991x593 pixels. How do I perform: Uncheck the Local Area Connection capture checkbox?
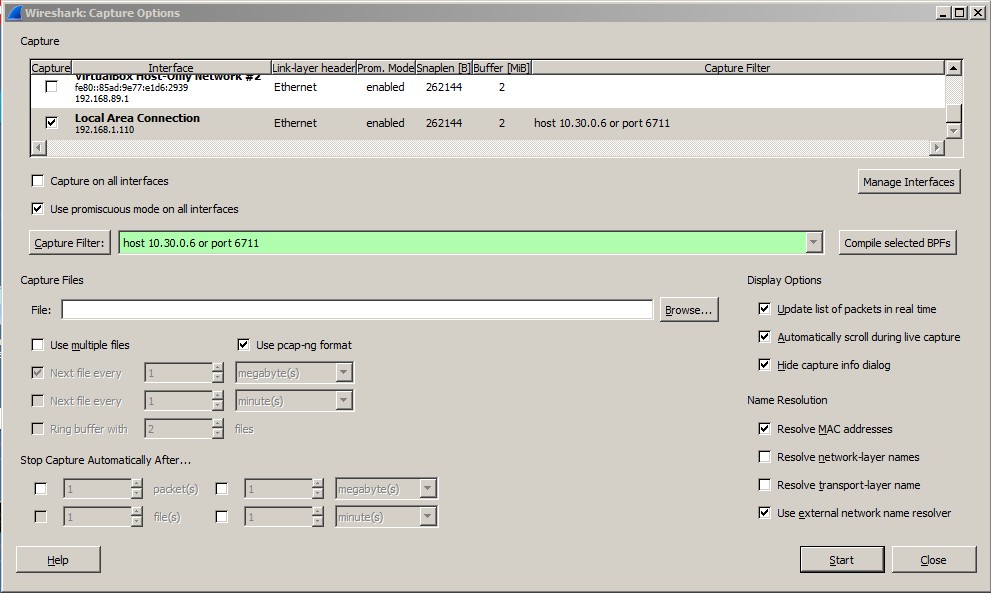point(51,122)
